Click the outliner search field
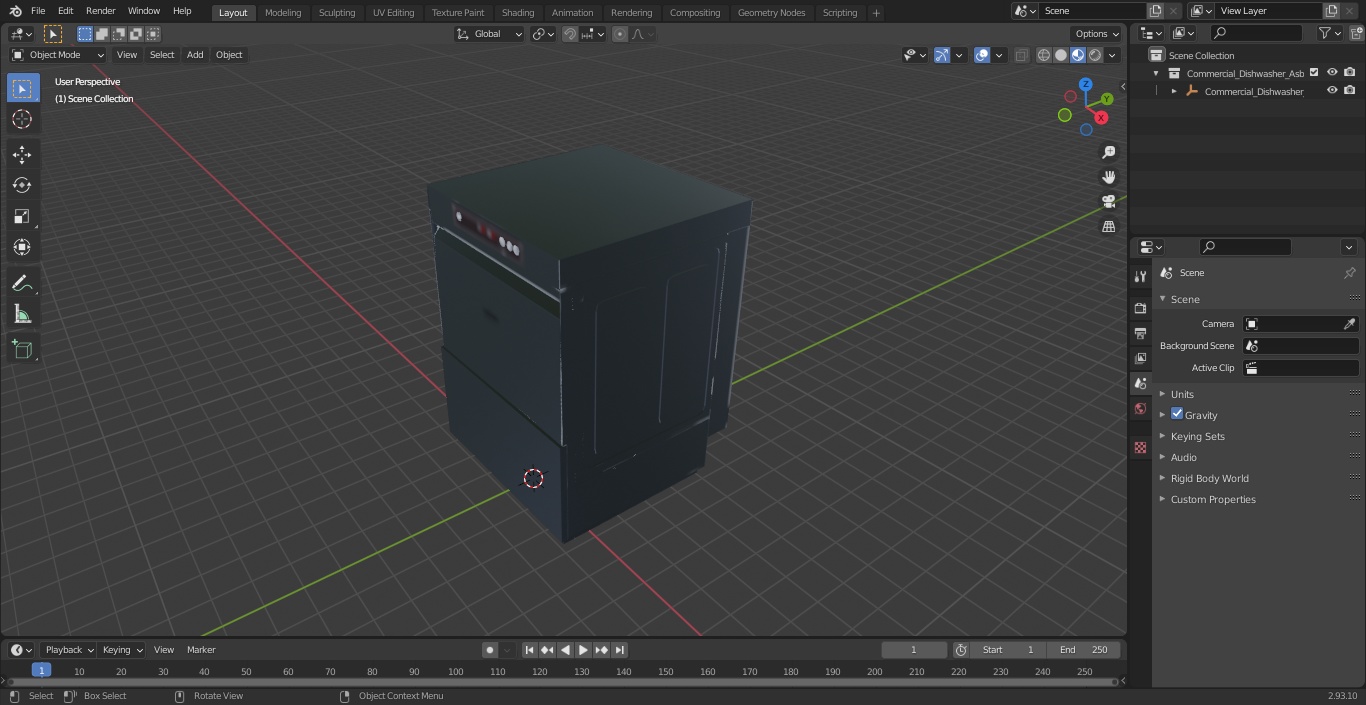 (x=1255, y=33)
